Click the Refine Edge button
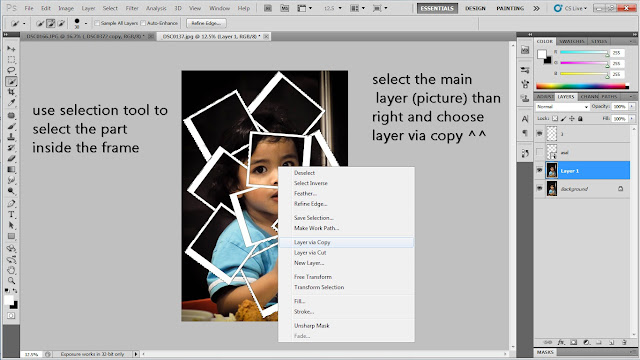The height and width of the screenshot is (360, 640). (x=206, y=23)
